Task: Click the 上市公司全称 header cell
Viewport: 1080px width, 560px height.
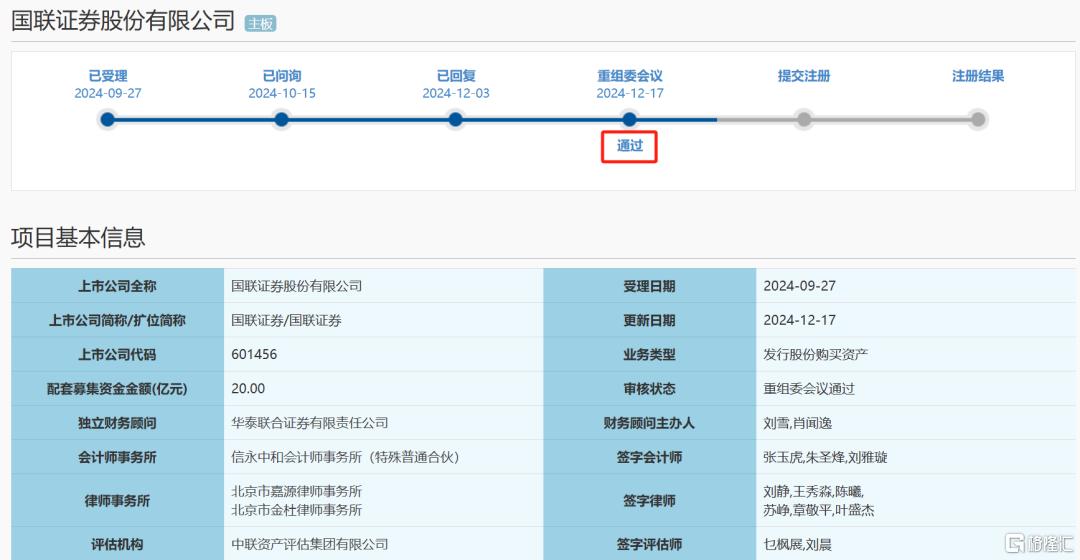Action: tap(117, 286)
